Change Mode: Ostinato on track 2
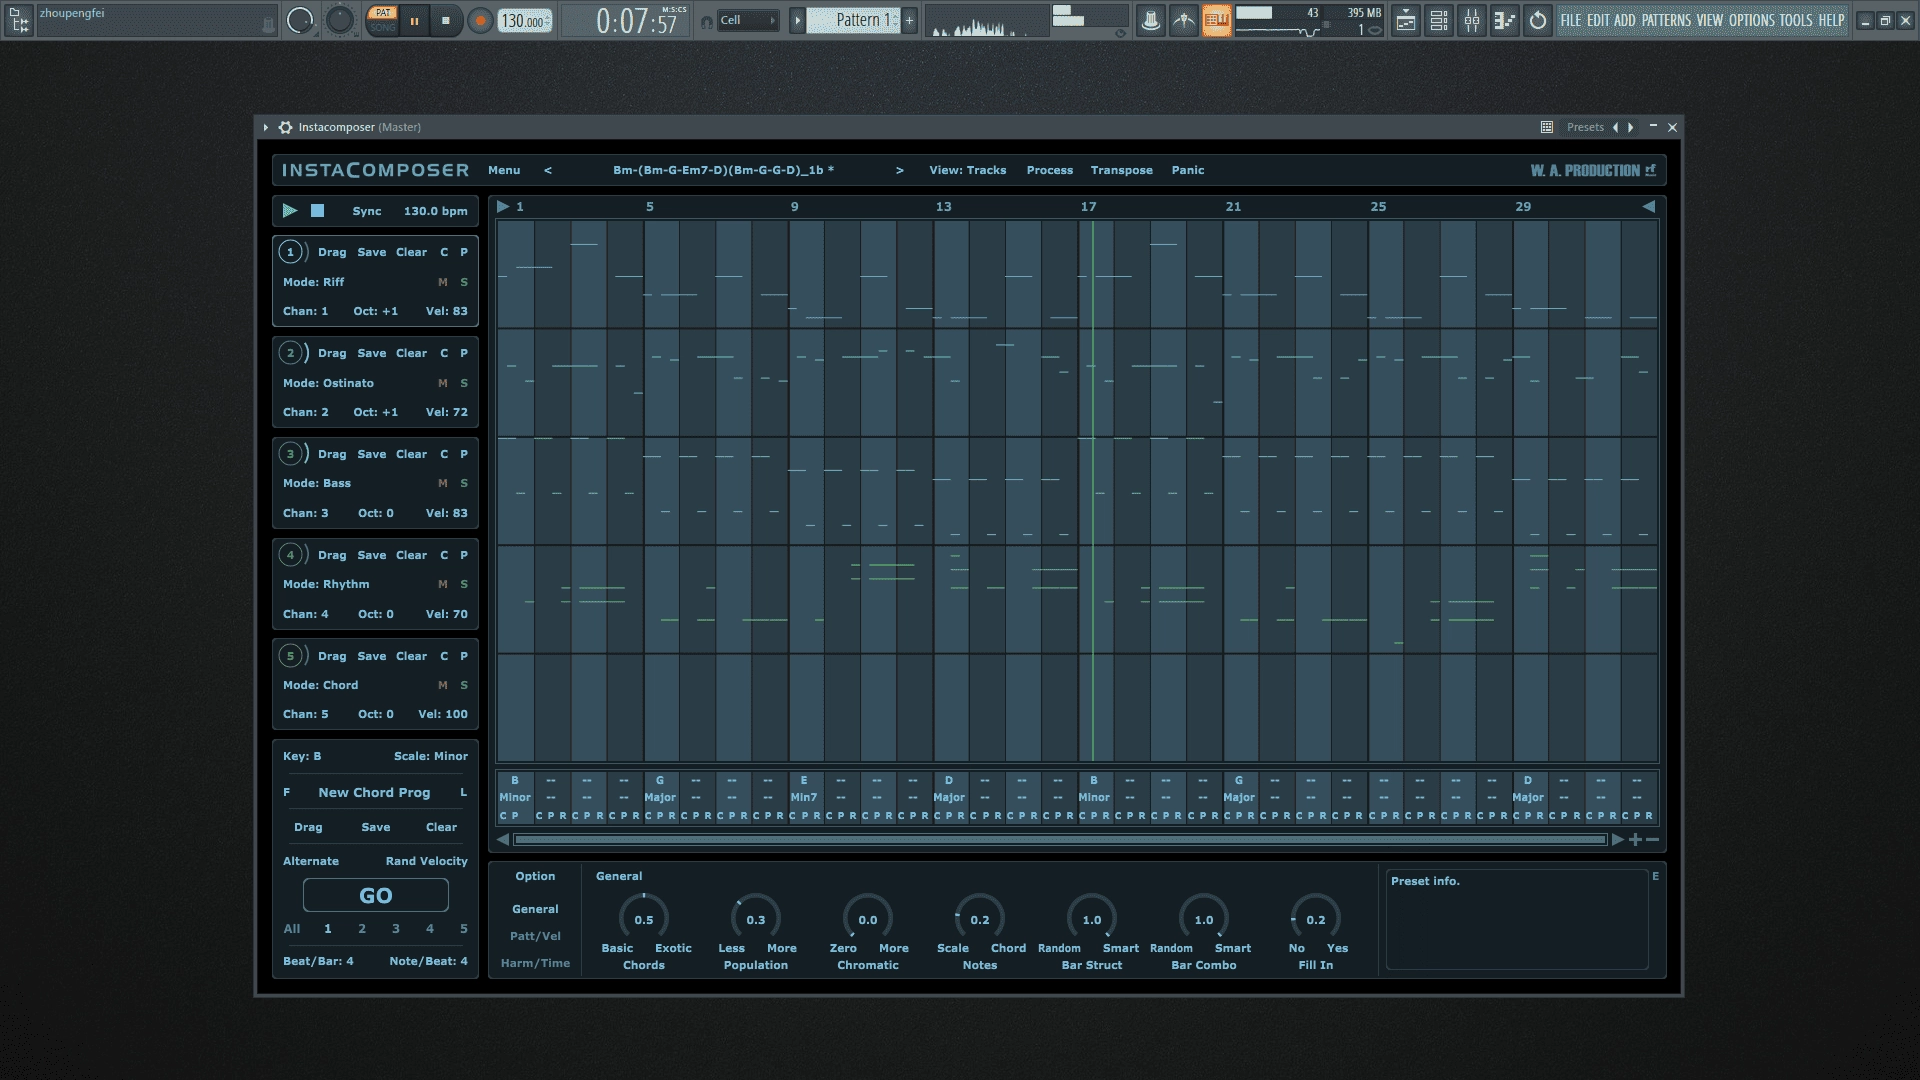 coord(328,383)
